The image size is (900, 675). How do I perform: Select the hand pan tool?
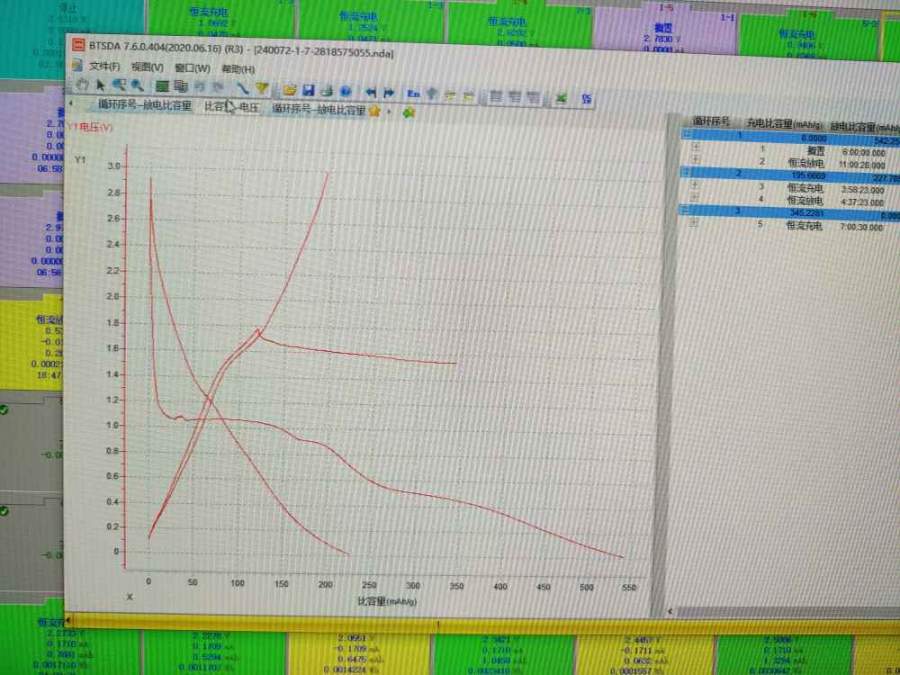pyautogui.click(x=83, y=86)
